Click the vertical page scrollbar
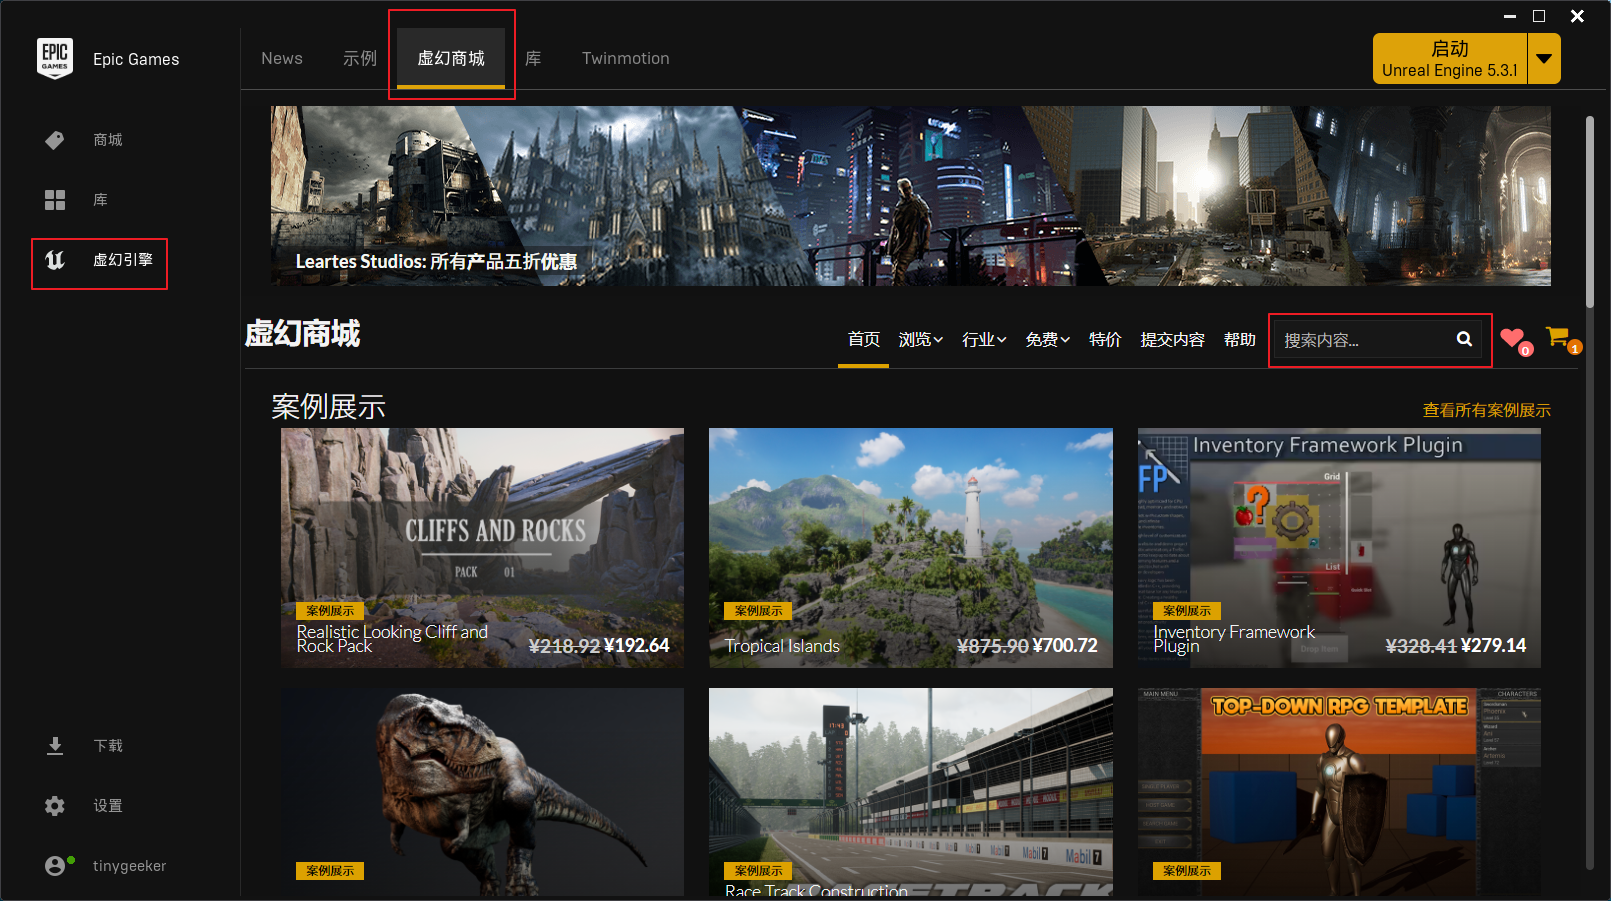This screenshot has height=901, width=1611. (x=1590, y=212)
